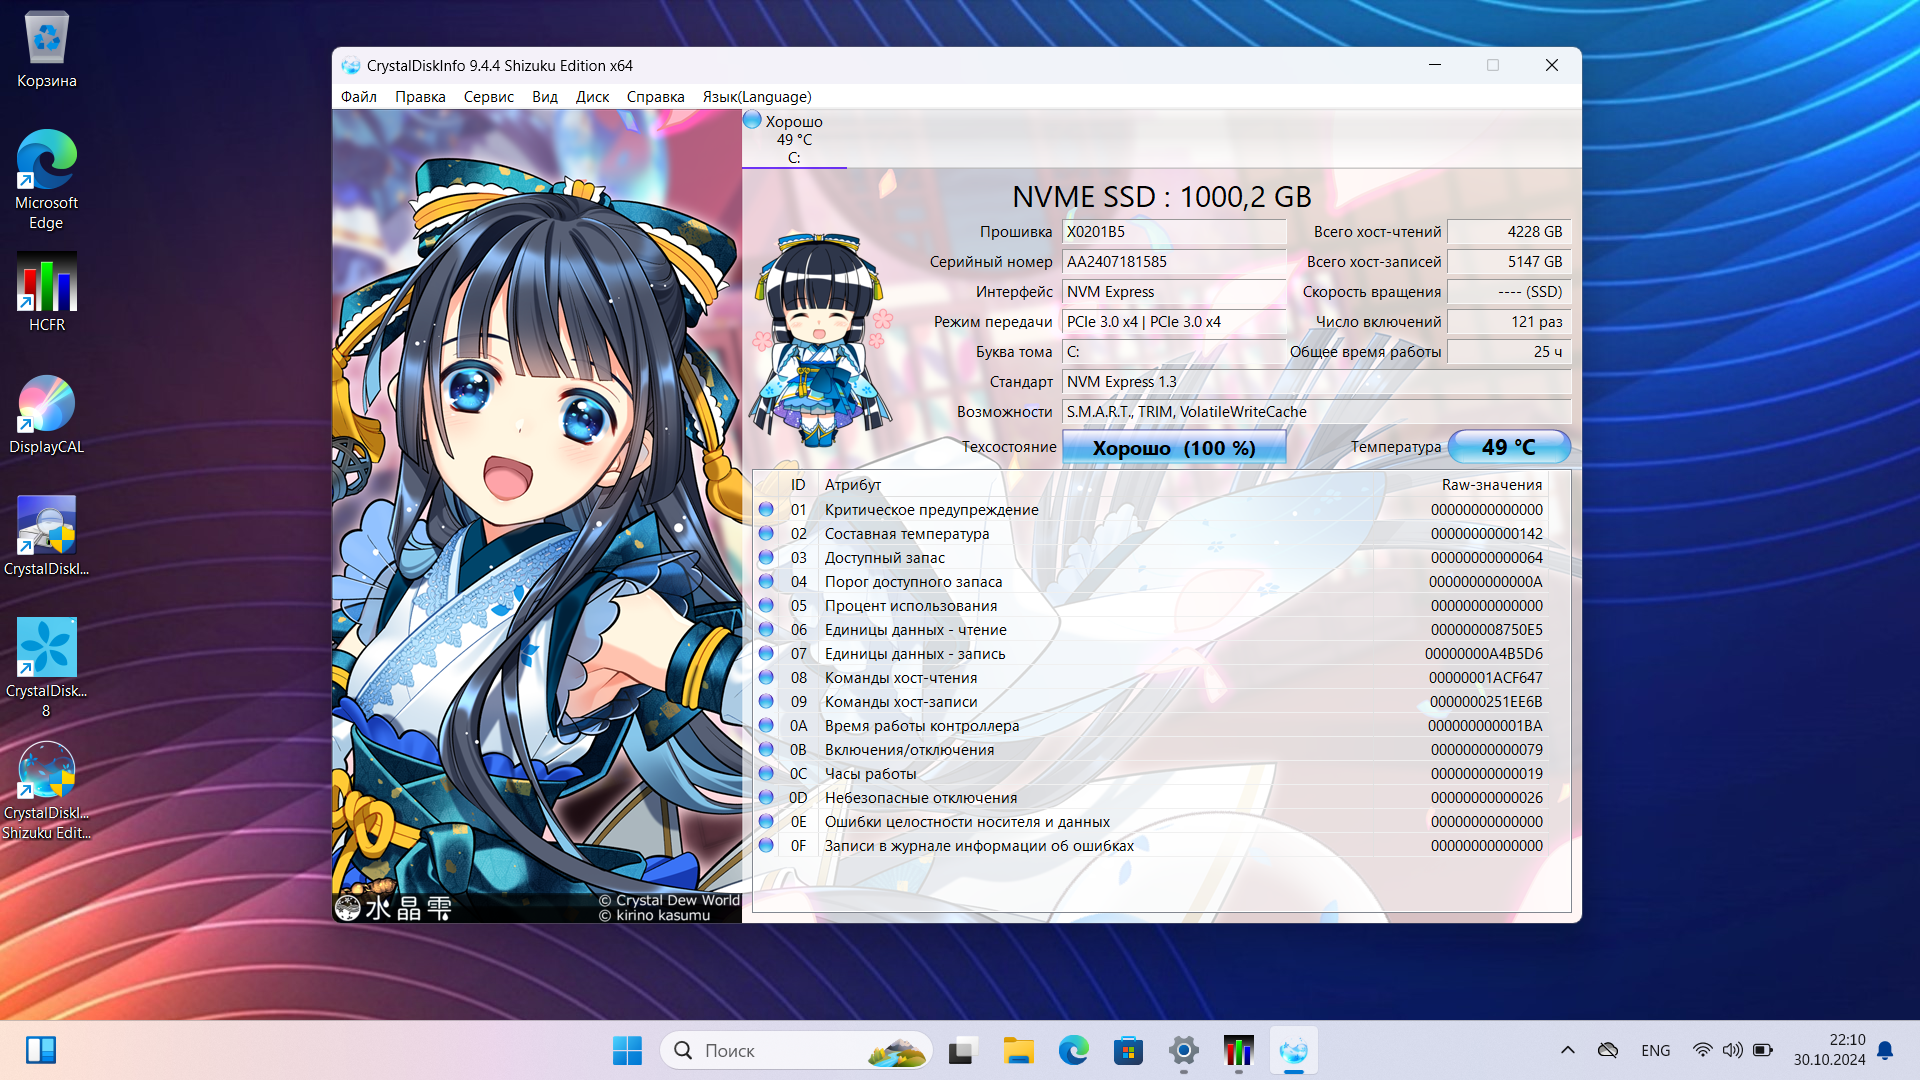
Task: Click the Shizuku chibi character icon
Action: 822,340
